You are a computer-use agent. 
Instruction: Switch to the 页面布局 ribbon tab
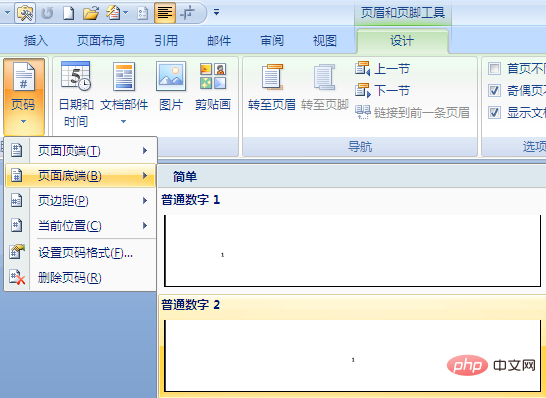101,40
